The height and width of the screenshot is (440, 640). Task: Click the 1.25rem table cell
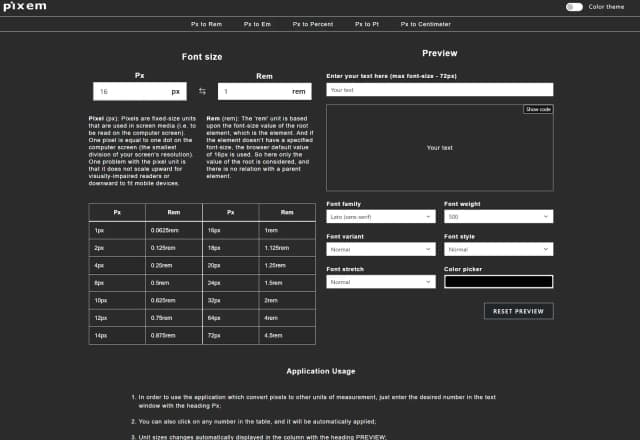[x=287, y=265]
